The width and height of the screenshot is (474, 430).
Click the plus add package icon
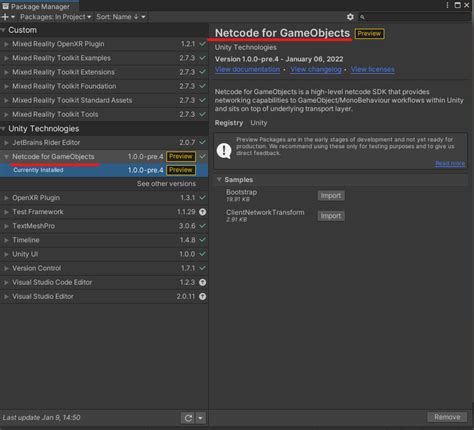tap(5, 17)
